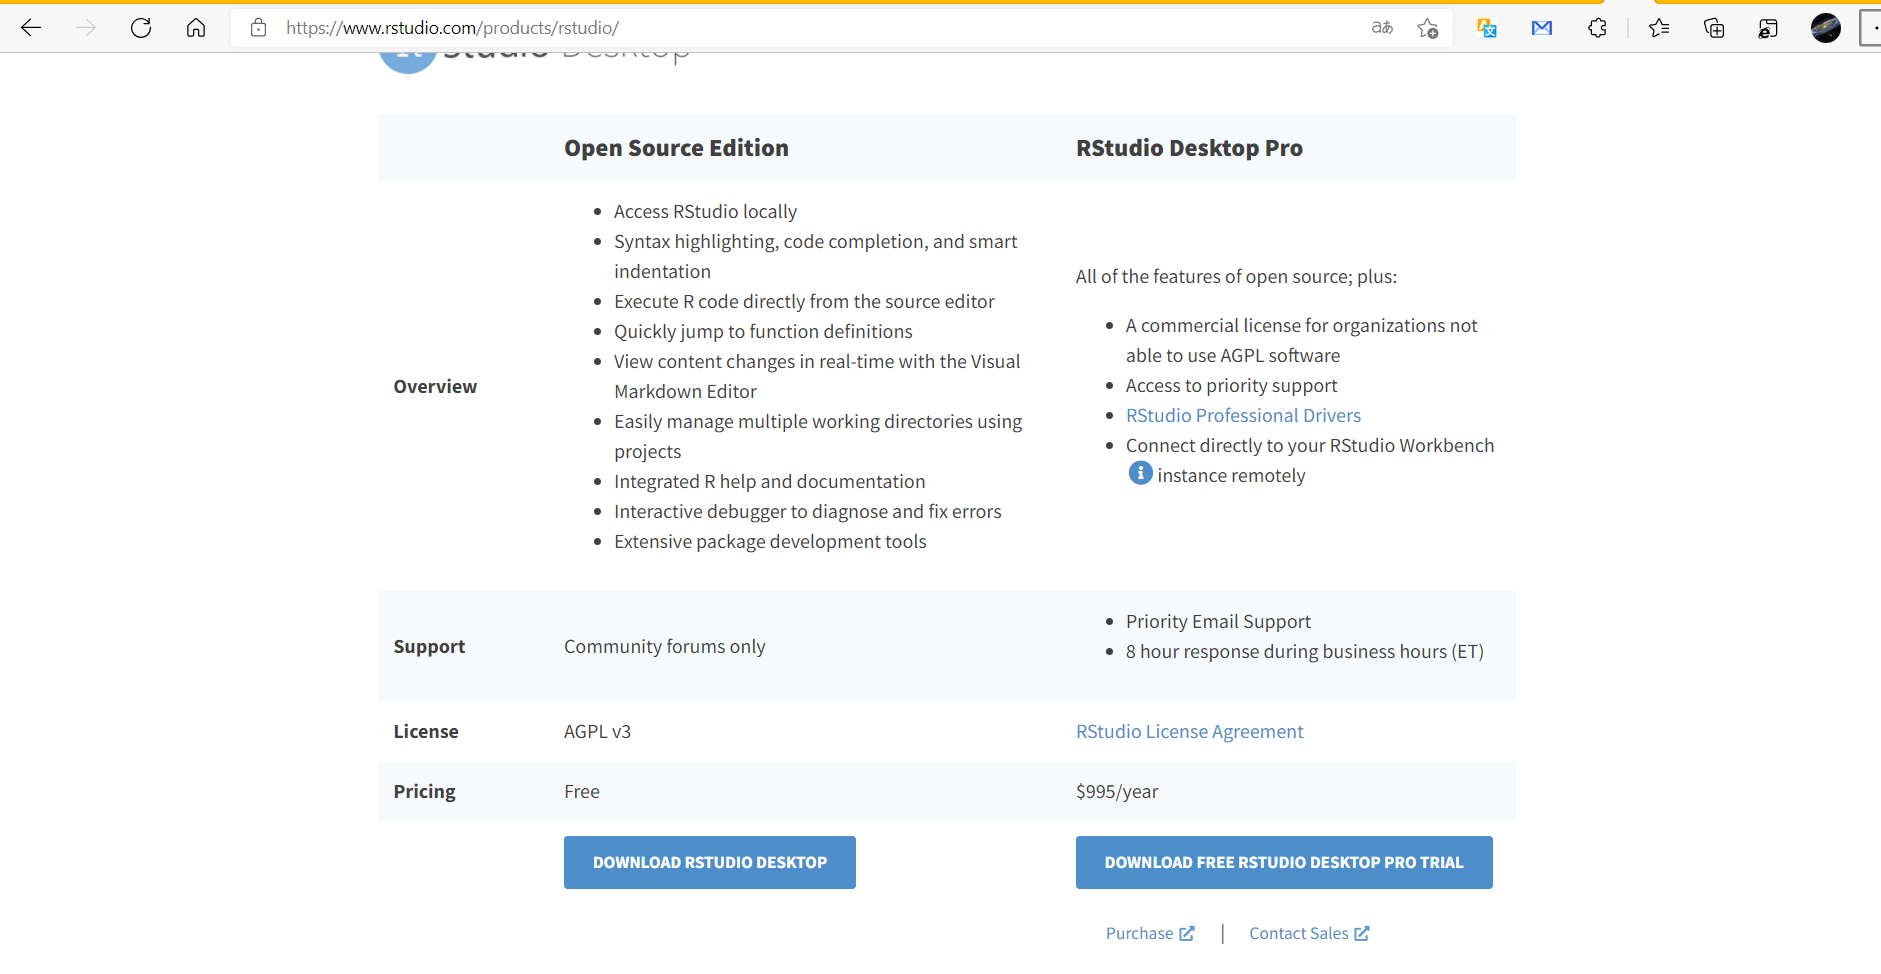Viewport: 1881px width, 974px height.
Task: Open the Collections panel
Action: click(x=1714, y=28)
